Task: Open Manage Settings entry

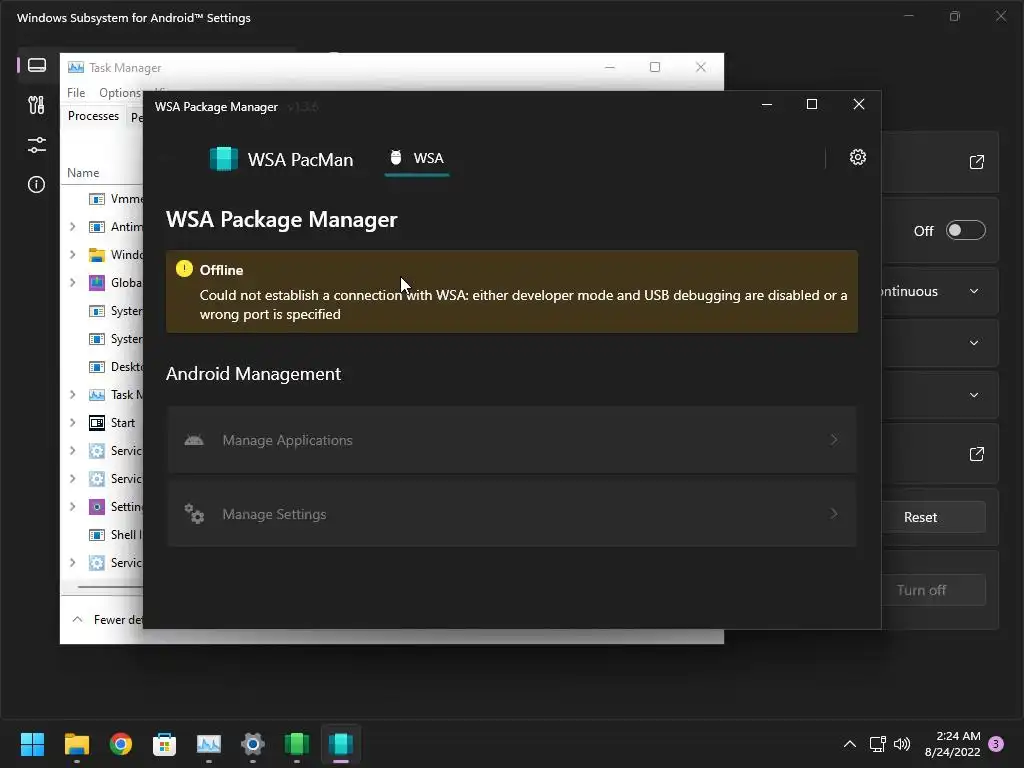Action: tap(511, 514)
